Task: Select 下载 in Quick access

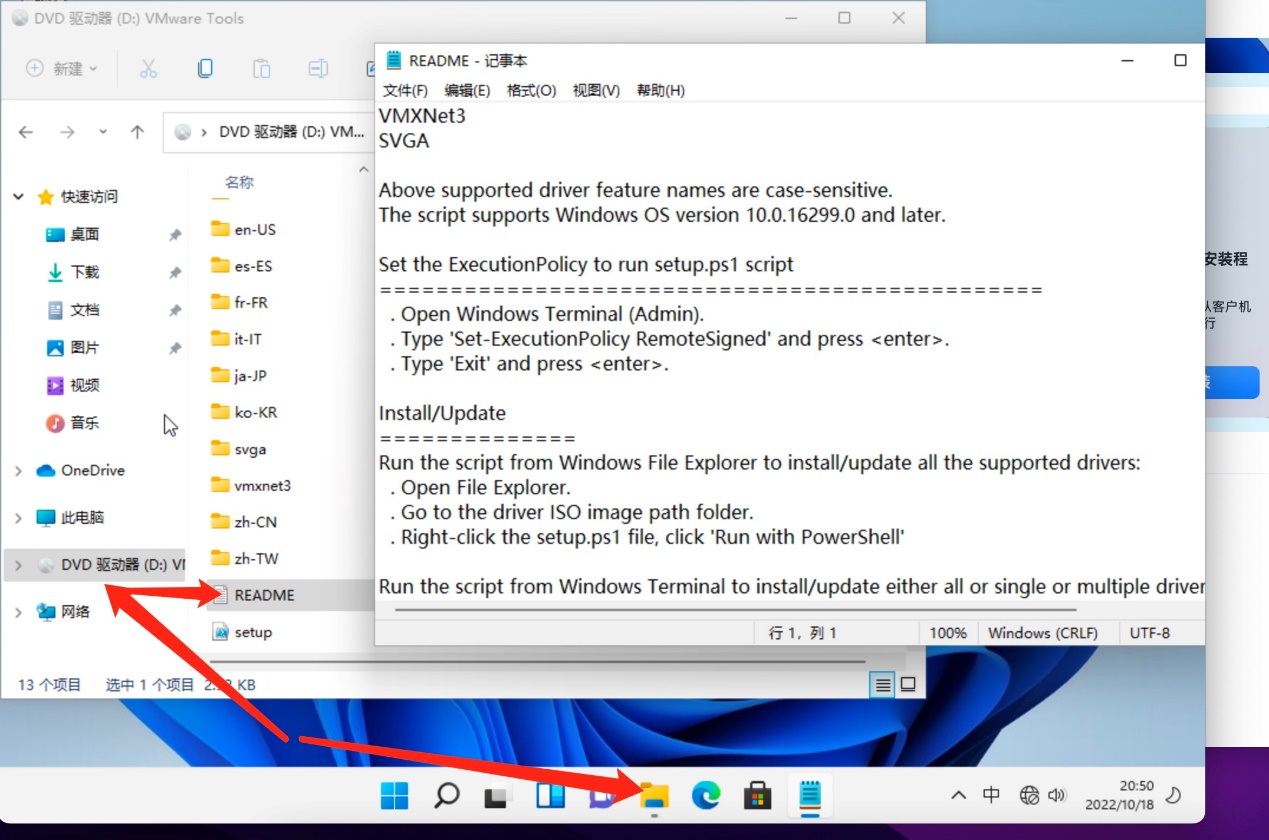Action: coord(85,272)
